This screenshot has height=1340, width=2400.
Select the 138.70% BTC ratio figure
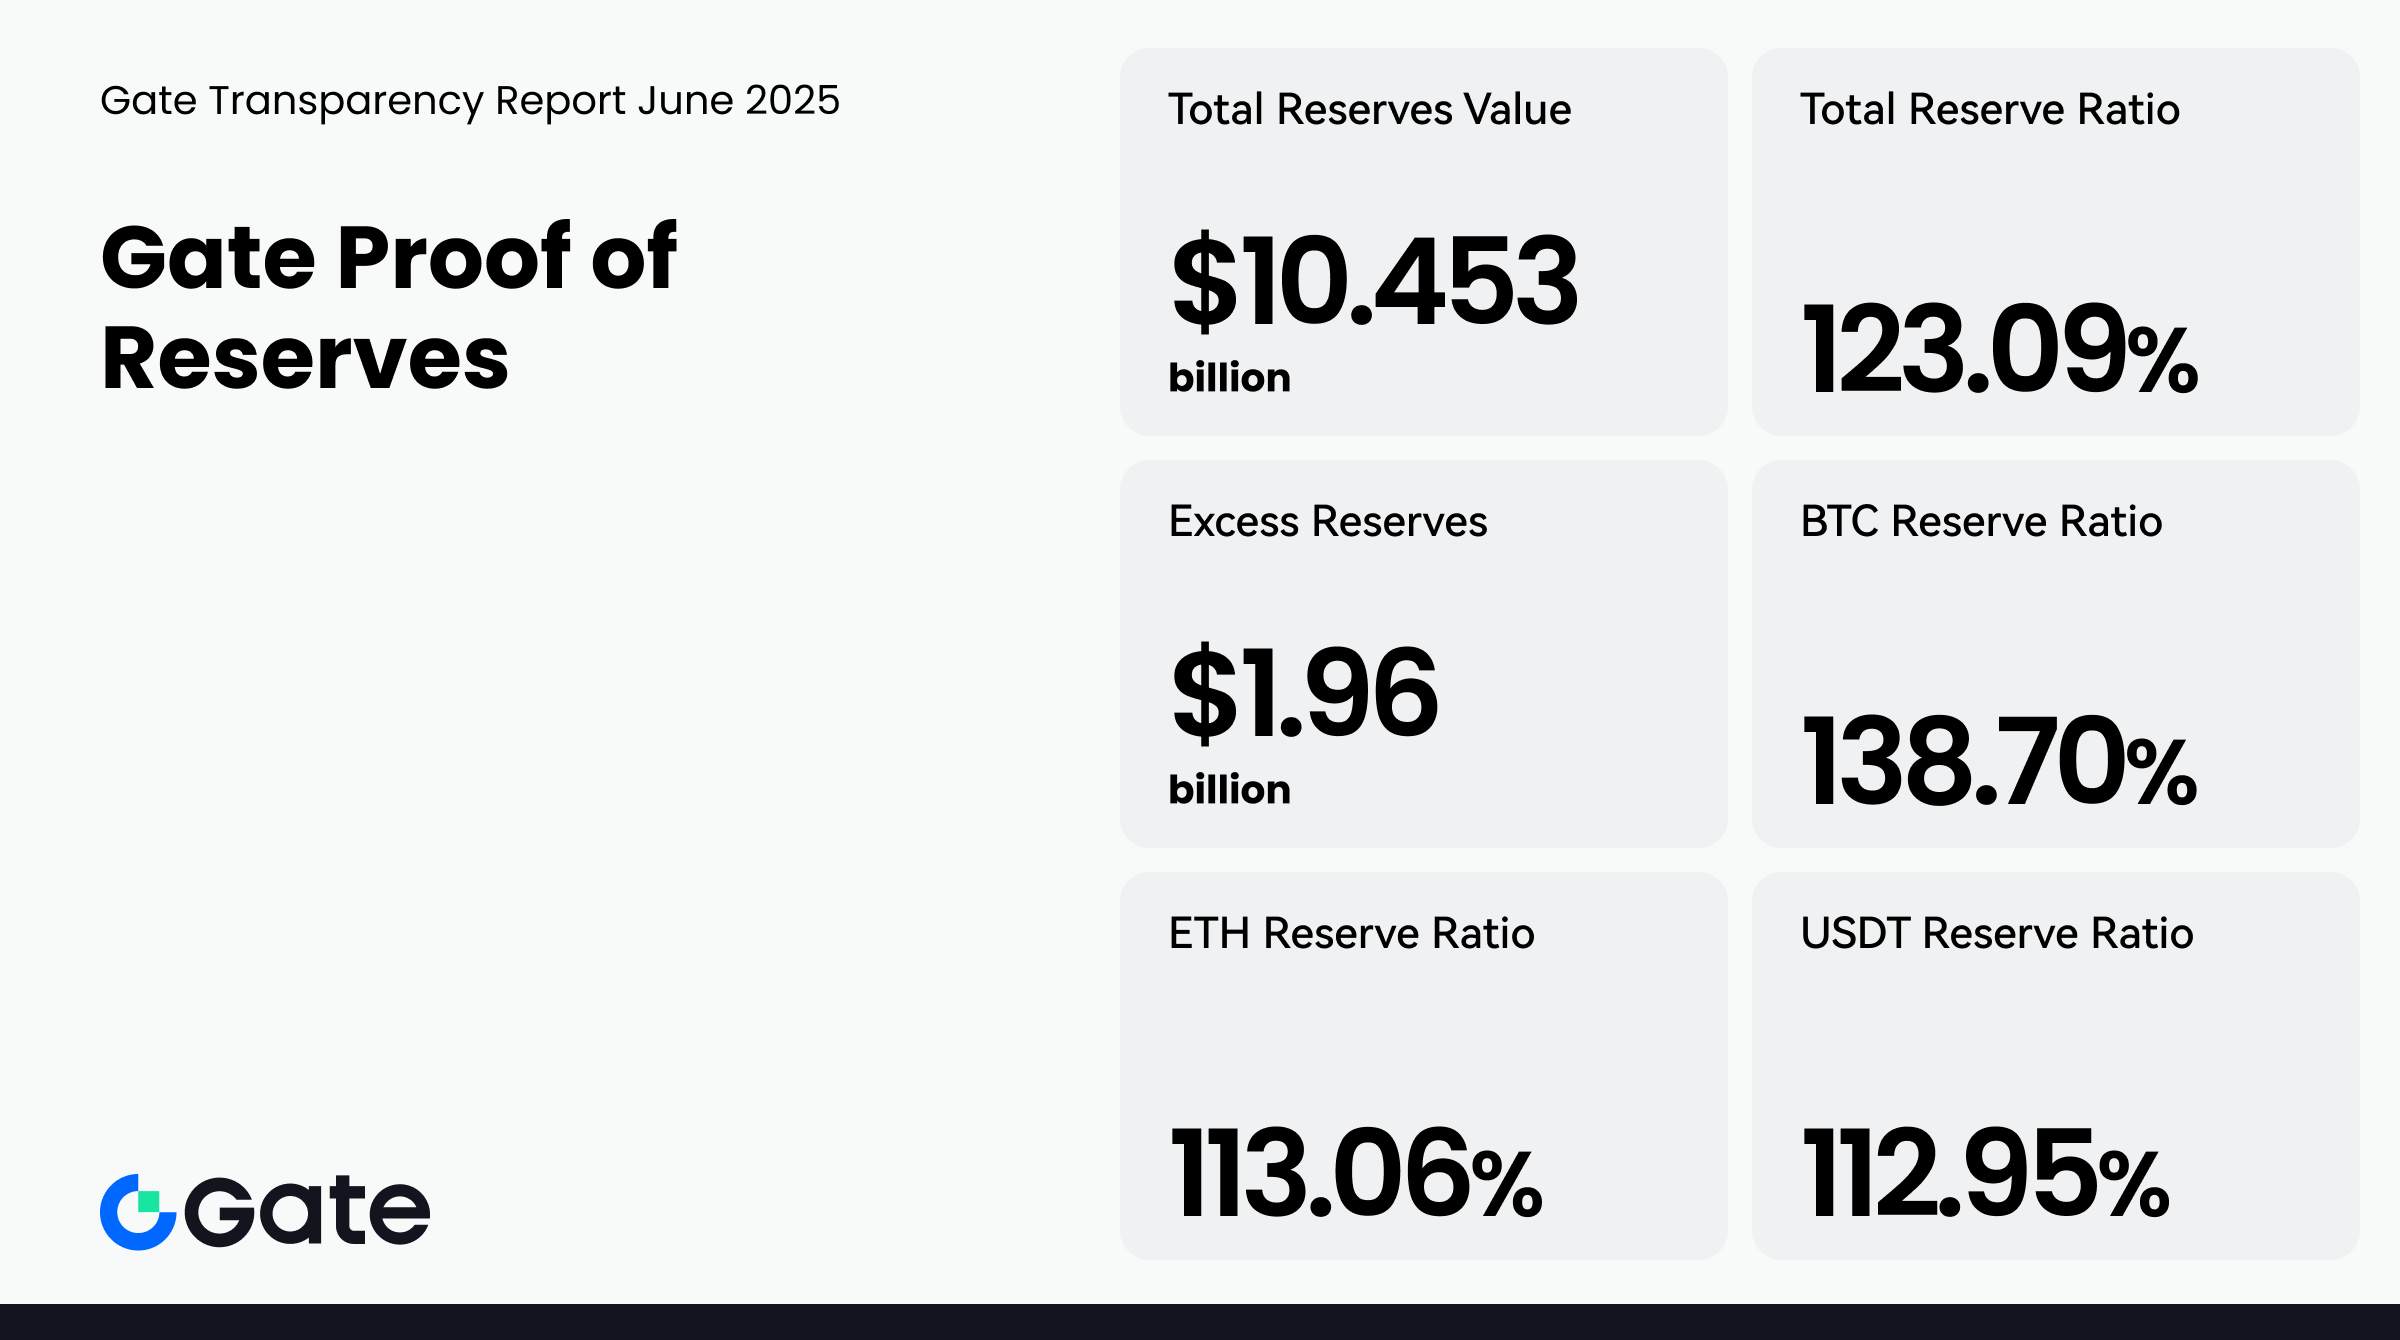1999,761
